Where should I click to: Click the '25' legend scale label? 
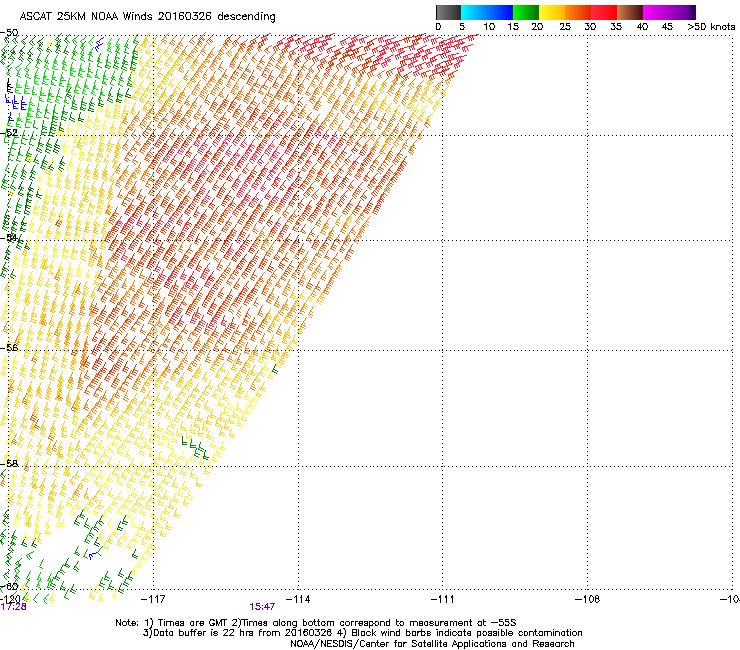565,27
